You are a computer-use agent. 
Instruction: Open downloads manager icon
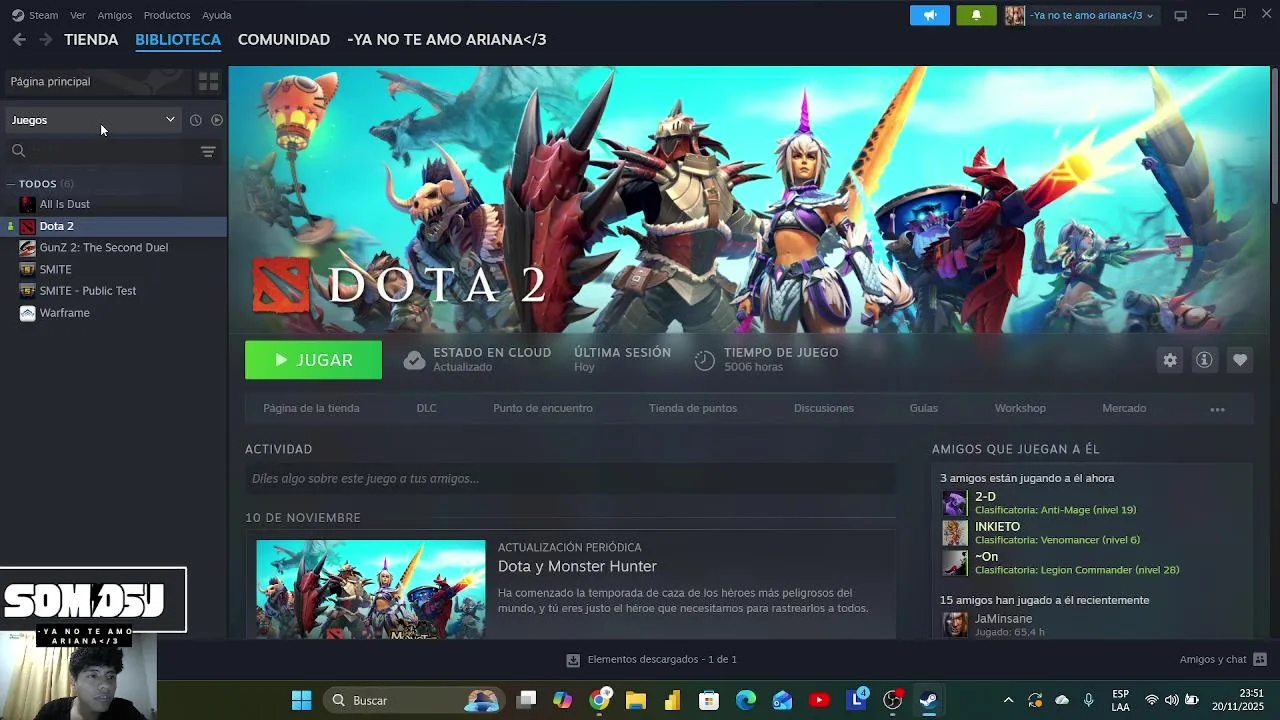click(573, 660)
